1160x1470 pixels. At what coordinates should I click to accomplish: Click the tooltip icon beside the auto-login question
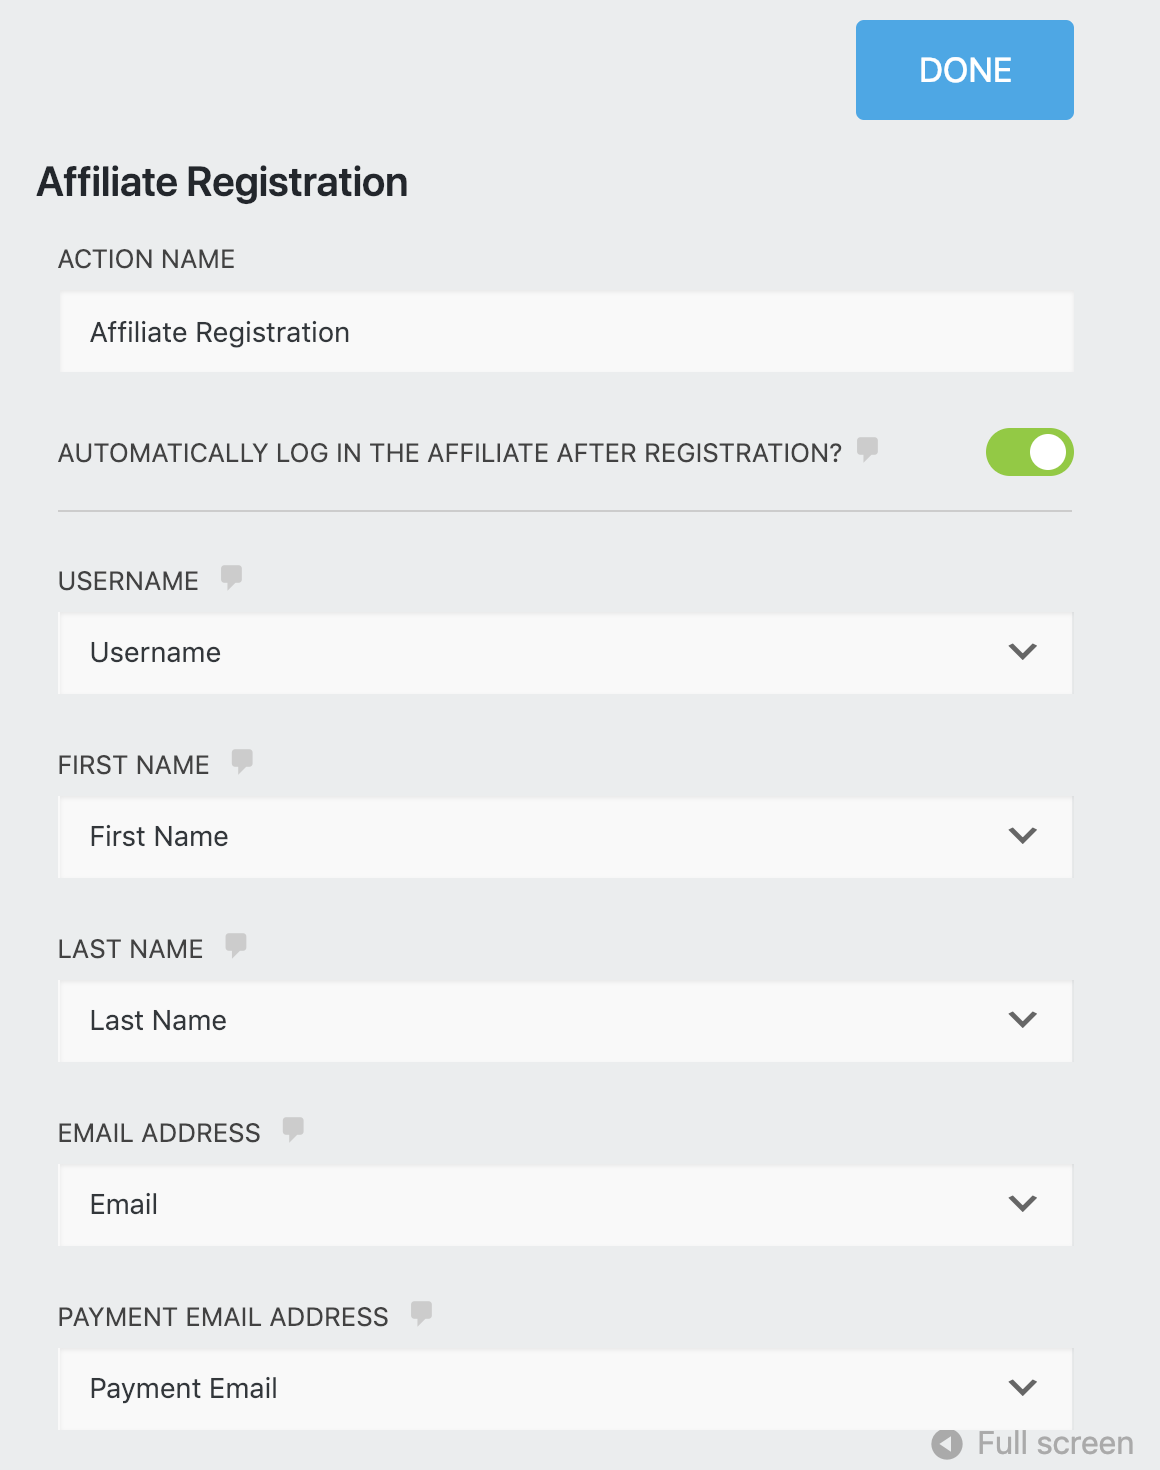(x=867, y=450)
